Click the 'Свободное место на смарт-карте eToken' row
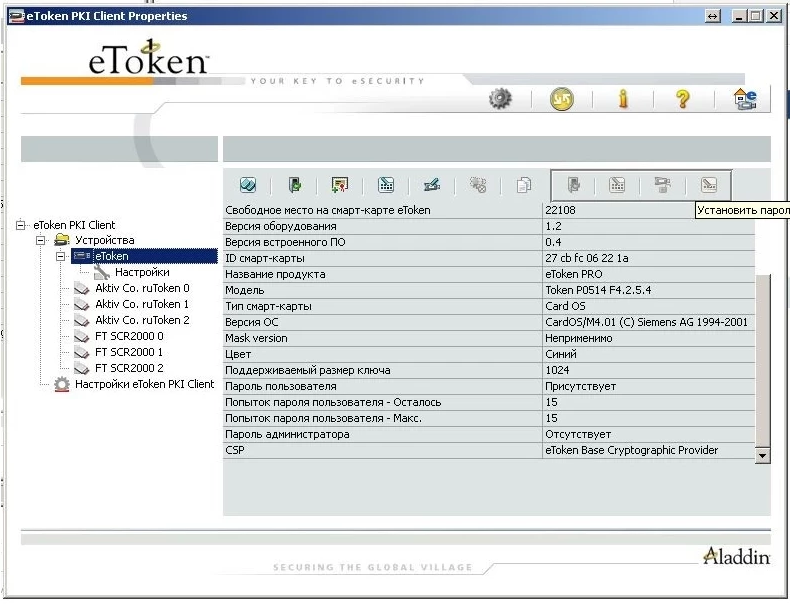Viewport: 790px width, 604px height. 489,210
